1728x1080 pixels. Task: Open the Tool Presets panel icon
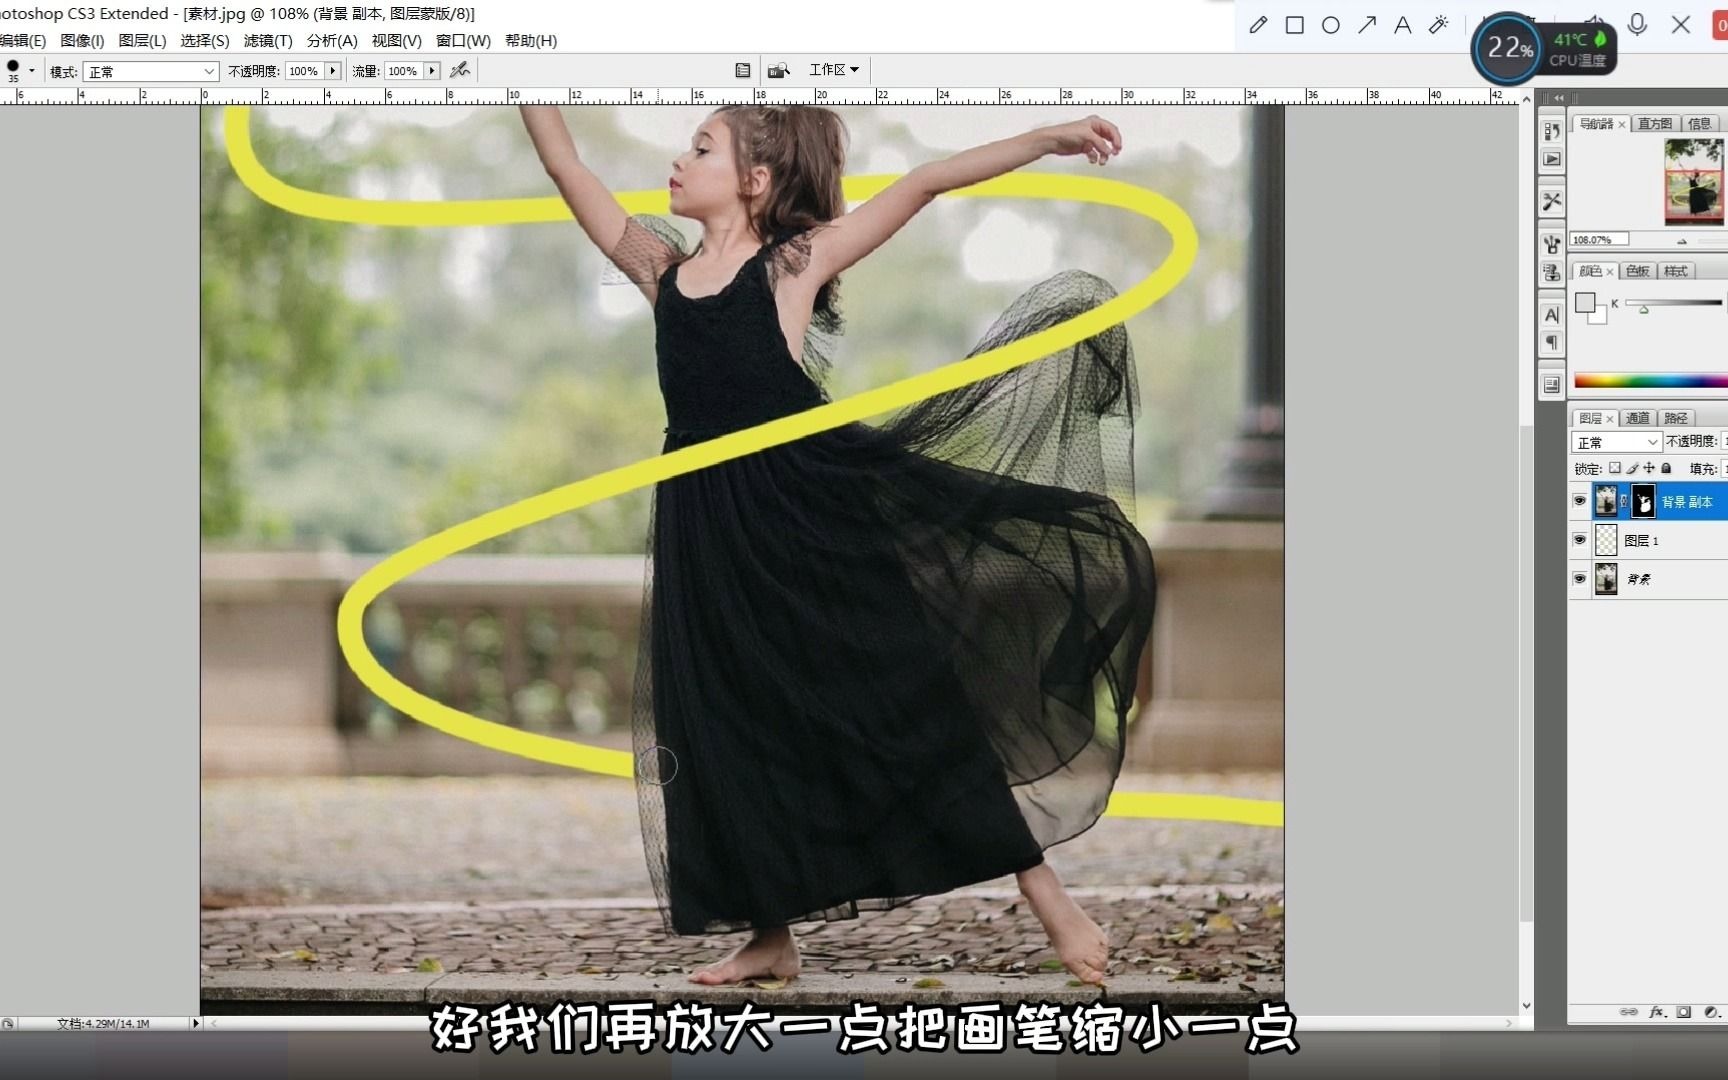(1552, 201)
